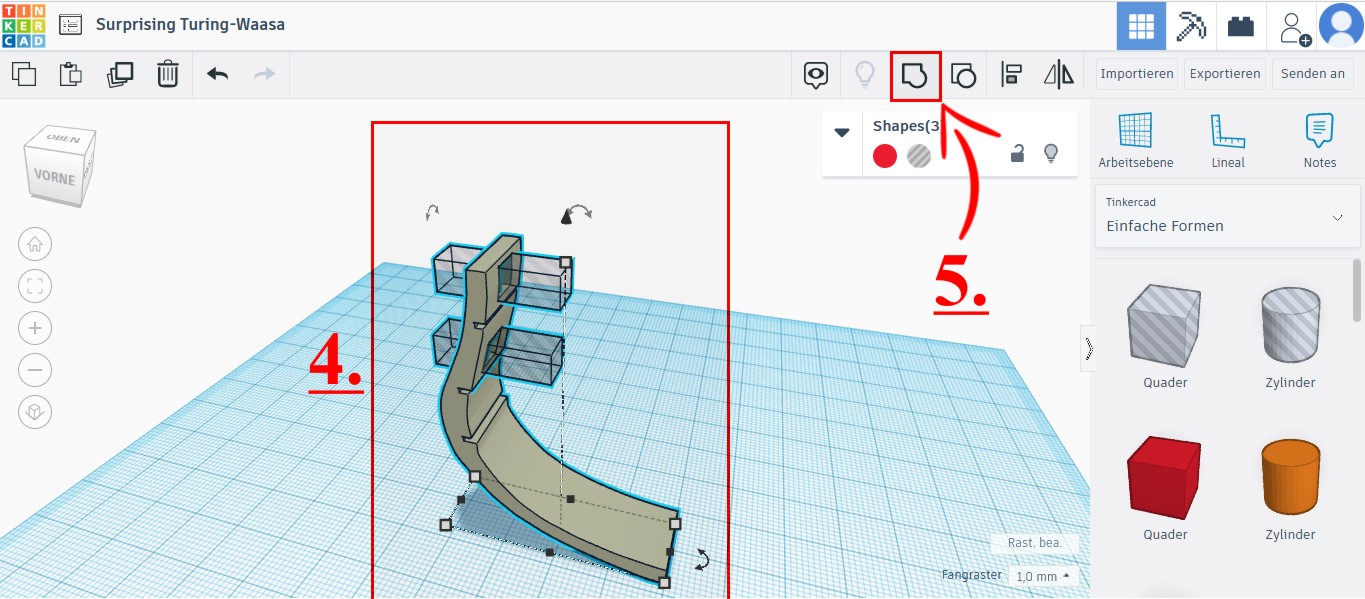Switch to the Bricks view tab
This screenshot has height=599, width=1365.
pos(1241,26)
